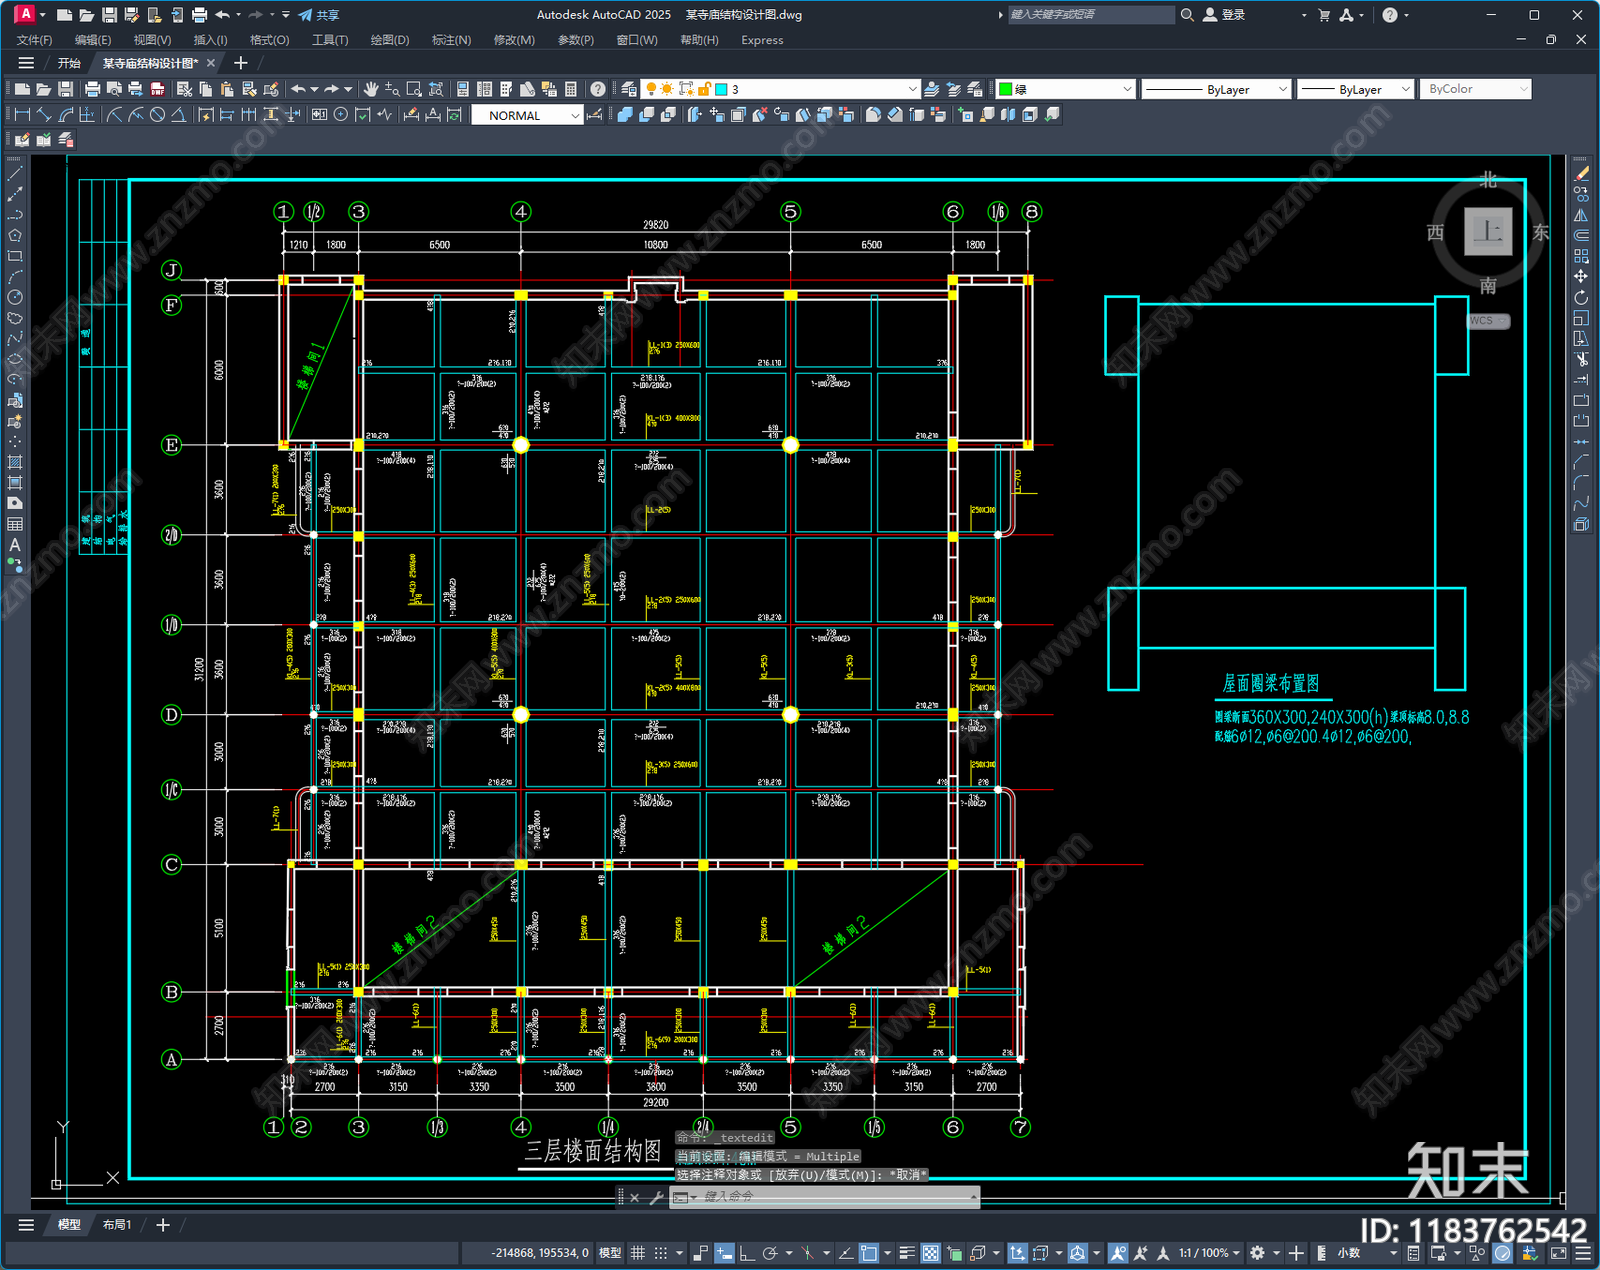Click the Diameter dimension tool
1600x1270 pixels.
pos(157,115)
